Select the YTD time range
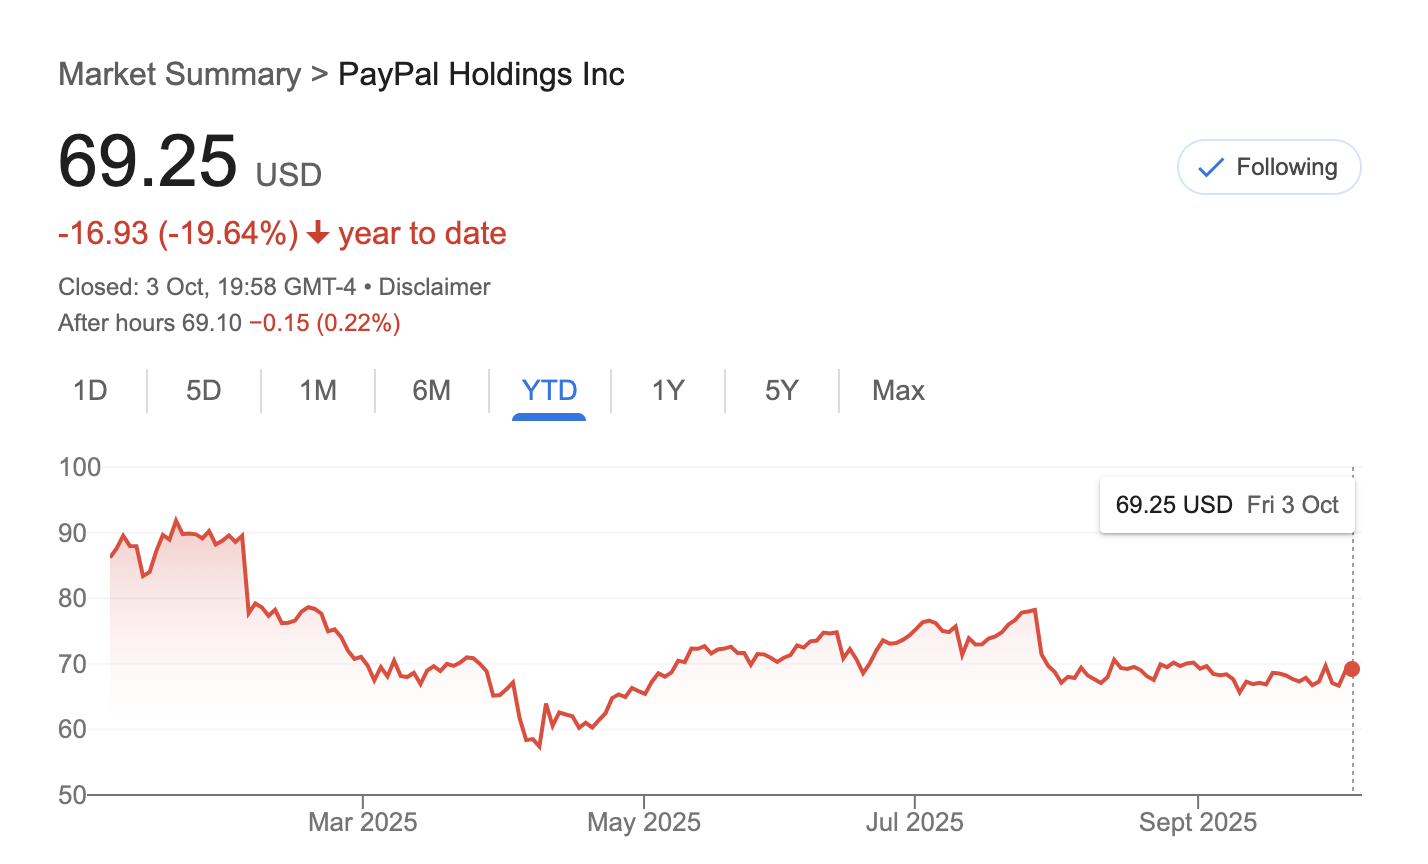Viewport: 1428px width, 864px height. click(549, 391)
